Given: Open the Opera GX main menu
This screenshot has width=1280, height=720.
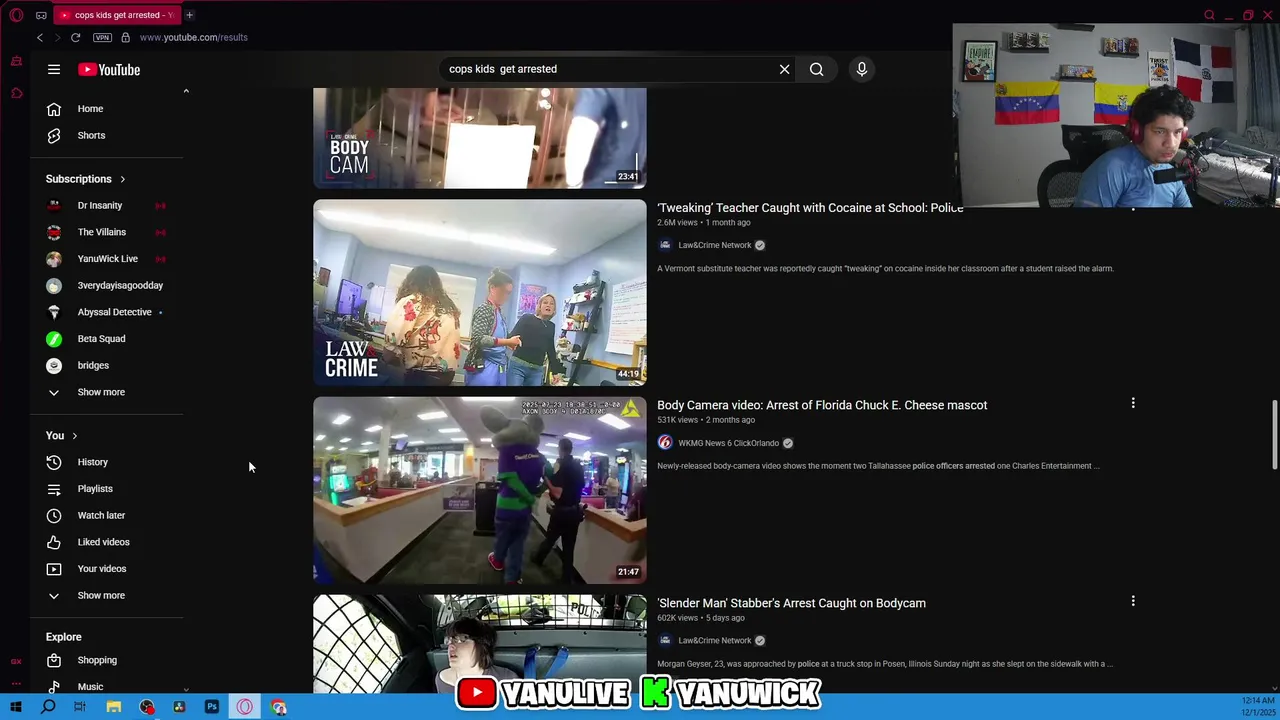Looking at the screenshot, I should (16, 15).
